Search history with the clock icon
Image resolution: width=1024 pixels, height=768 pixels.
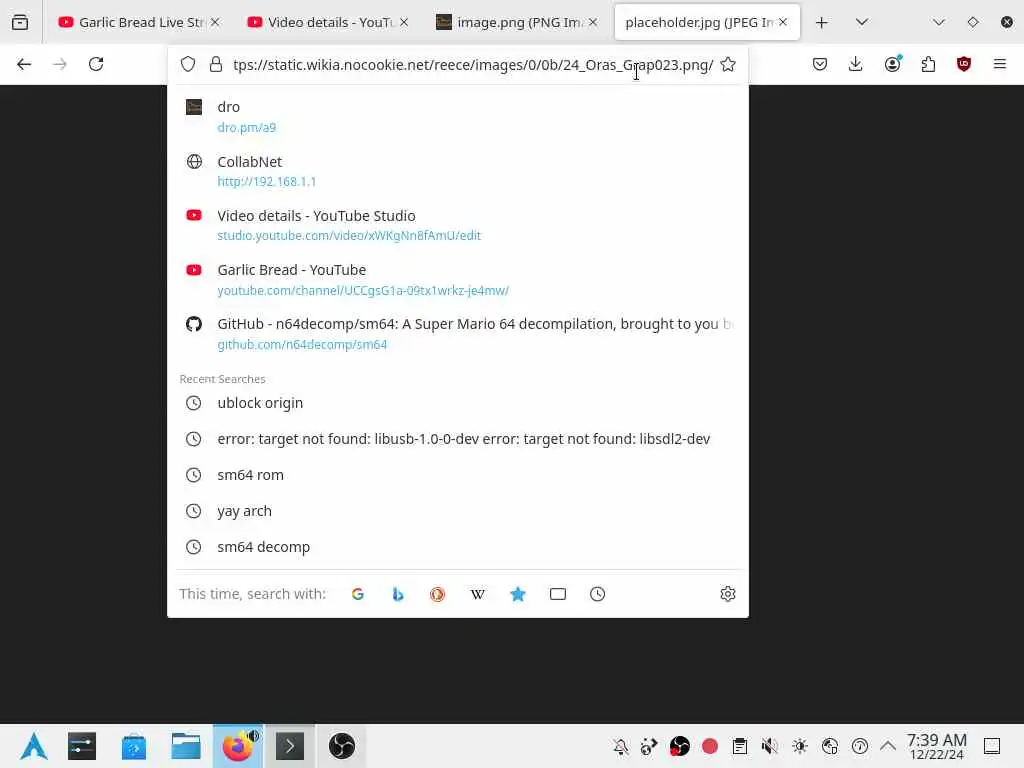(598, 594)
